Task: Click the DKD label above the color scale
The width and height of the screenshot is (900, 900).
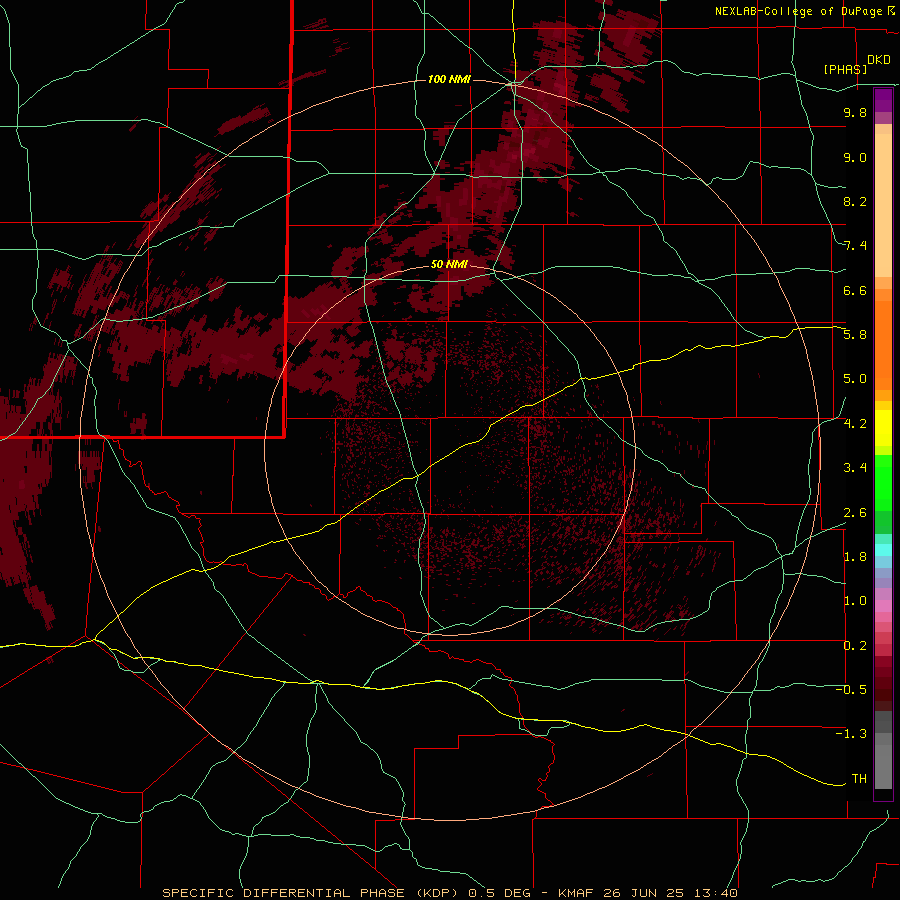Action: tap(879, 60)
